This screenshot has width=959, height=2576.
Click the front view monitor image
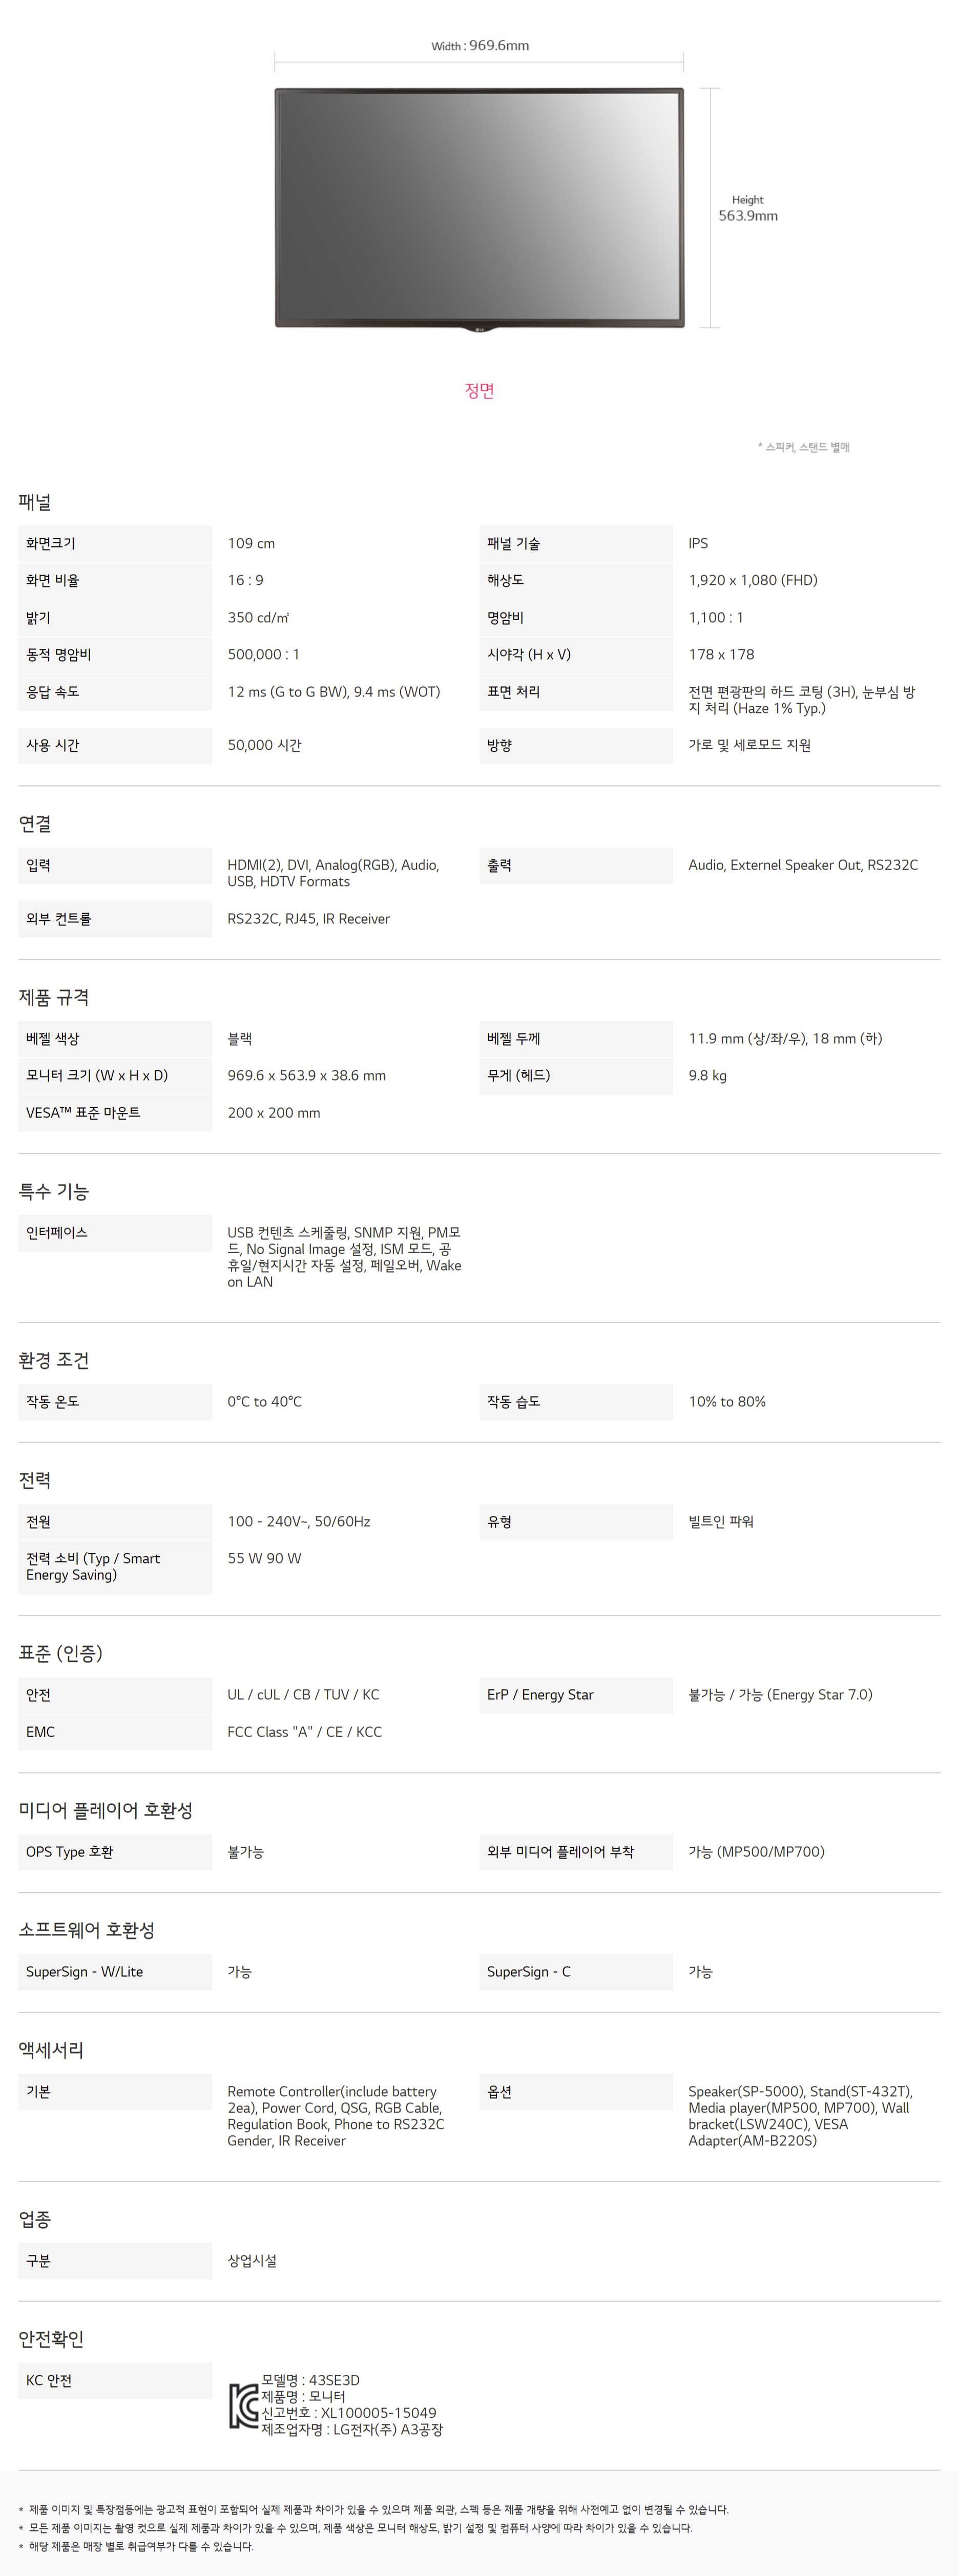[x=479, y=205]
